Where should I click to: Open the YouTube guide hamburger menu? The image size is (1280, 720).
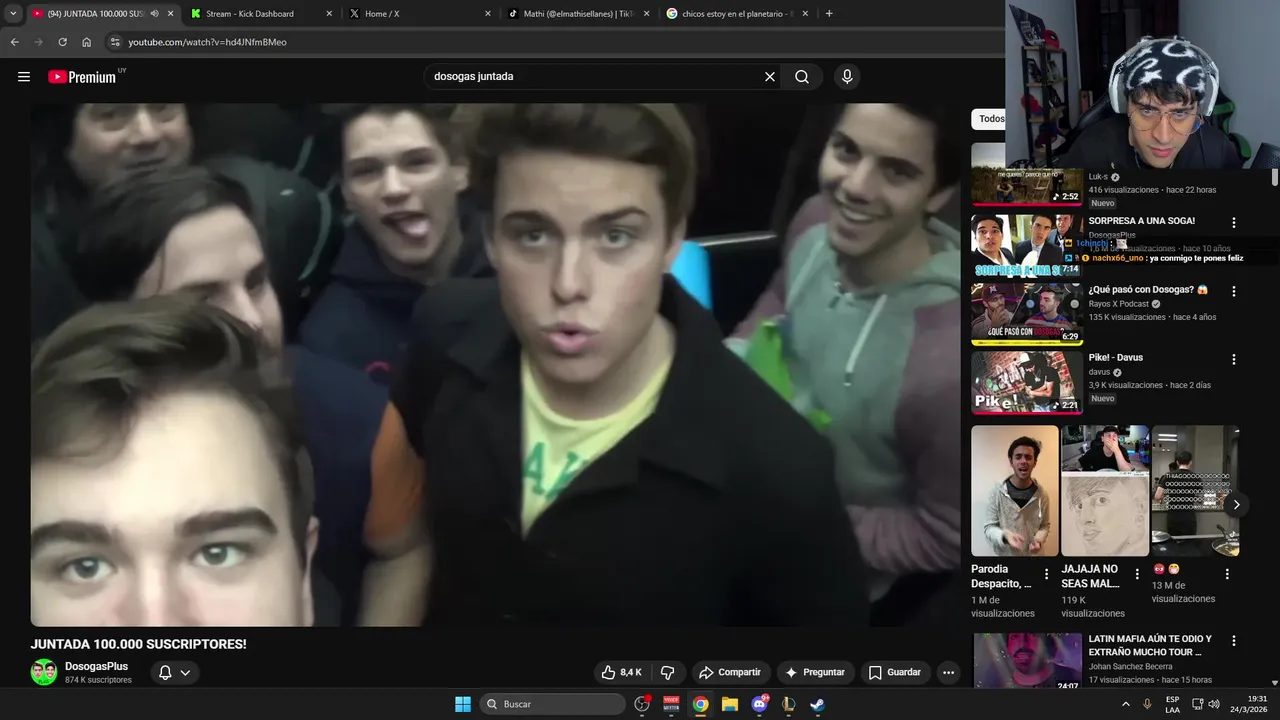(24, 77)
